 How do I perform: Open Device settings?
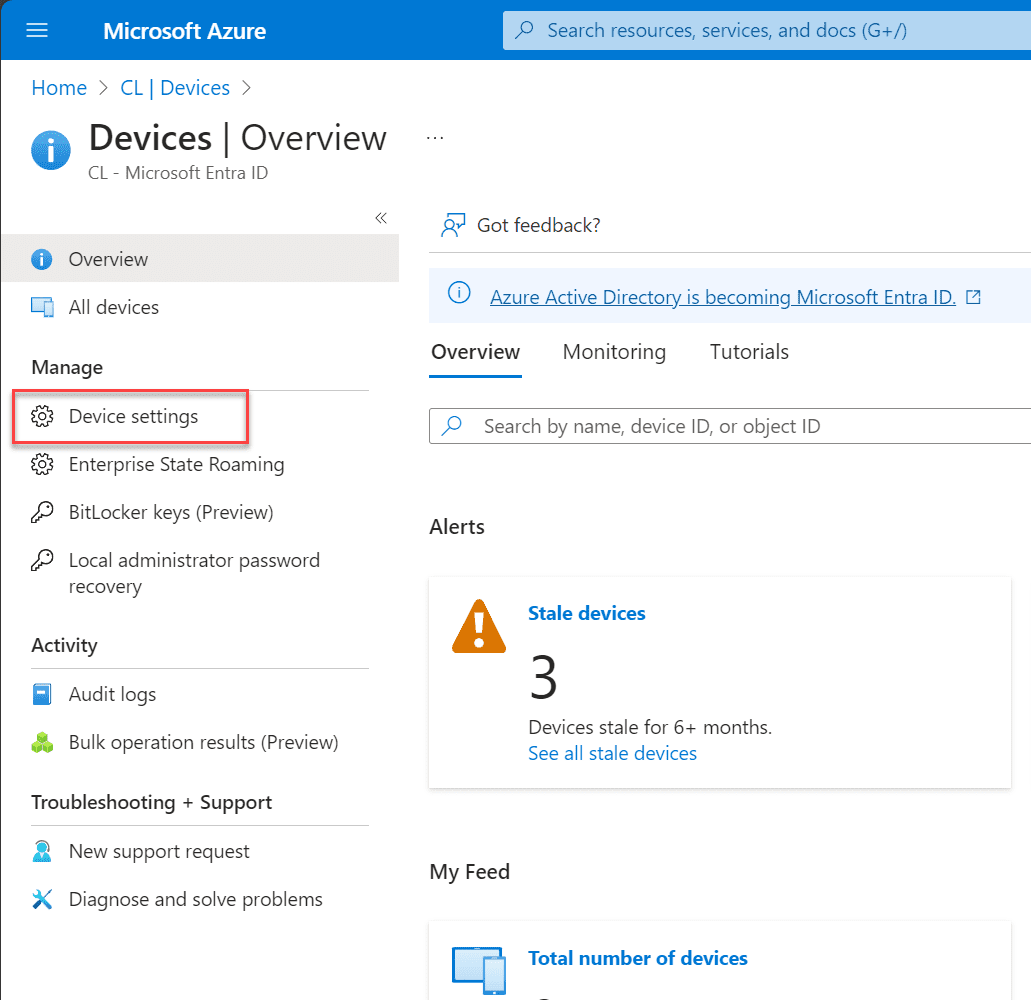pyautogui.click(x=133, y=416)
